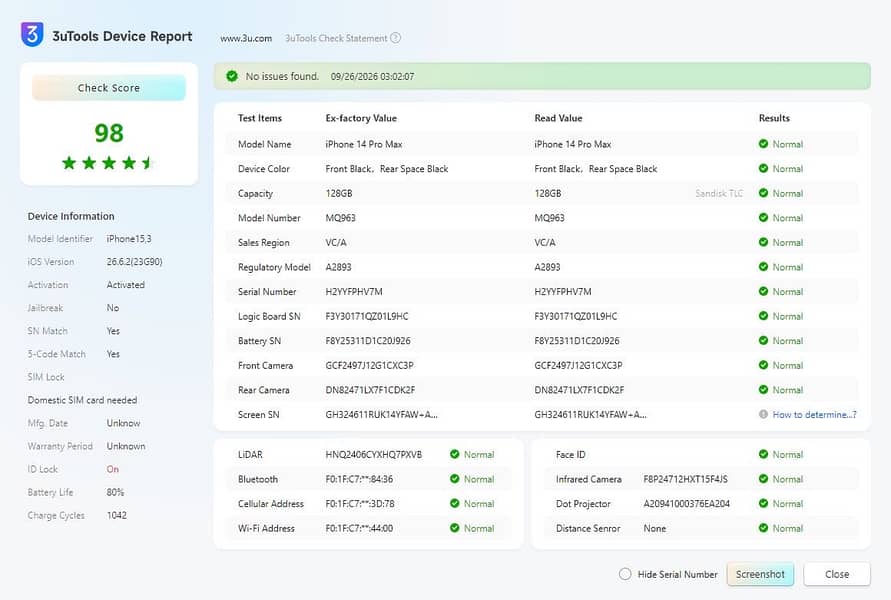Click the Read Value of Logic Board SN
This screenshot has width=891, height=600.
pos(576,316)
